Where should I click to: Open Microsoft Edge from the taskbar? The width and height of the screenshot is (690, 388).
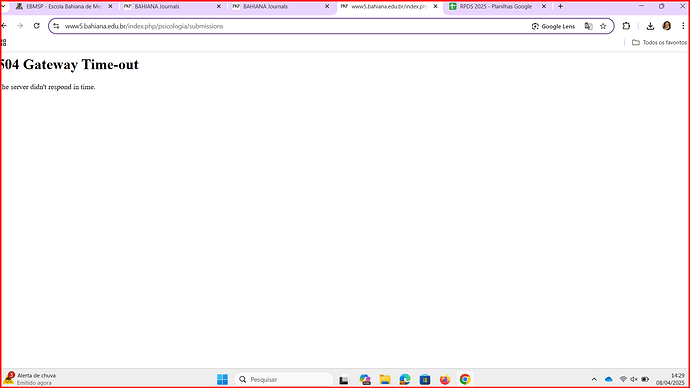tap(405, 380)
